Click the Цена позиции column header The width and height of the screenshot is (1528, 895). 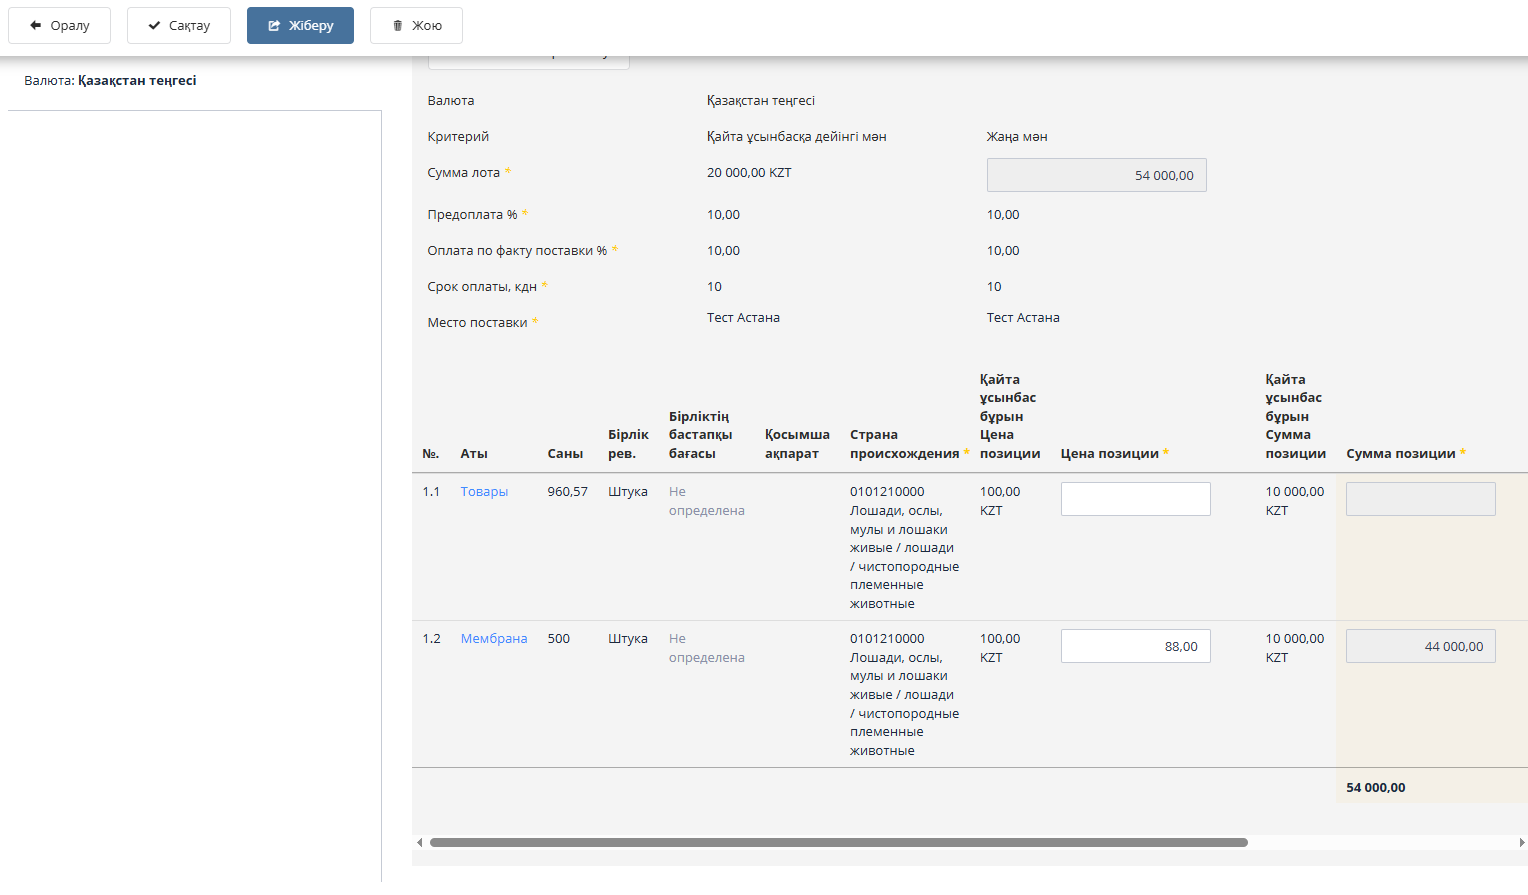pyautogui.click(x=1109, y=454)
